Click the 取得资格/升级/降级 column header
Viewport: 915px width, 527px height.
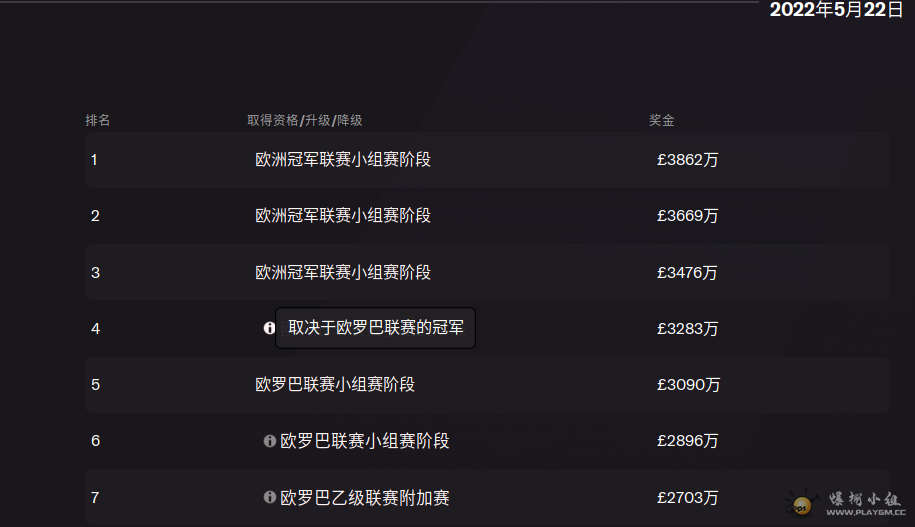coord(305,120)
